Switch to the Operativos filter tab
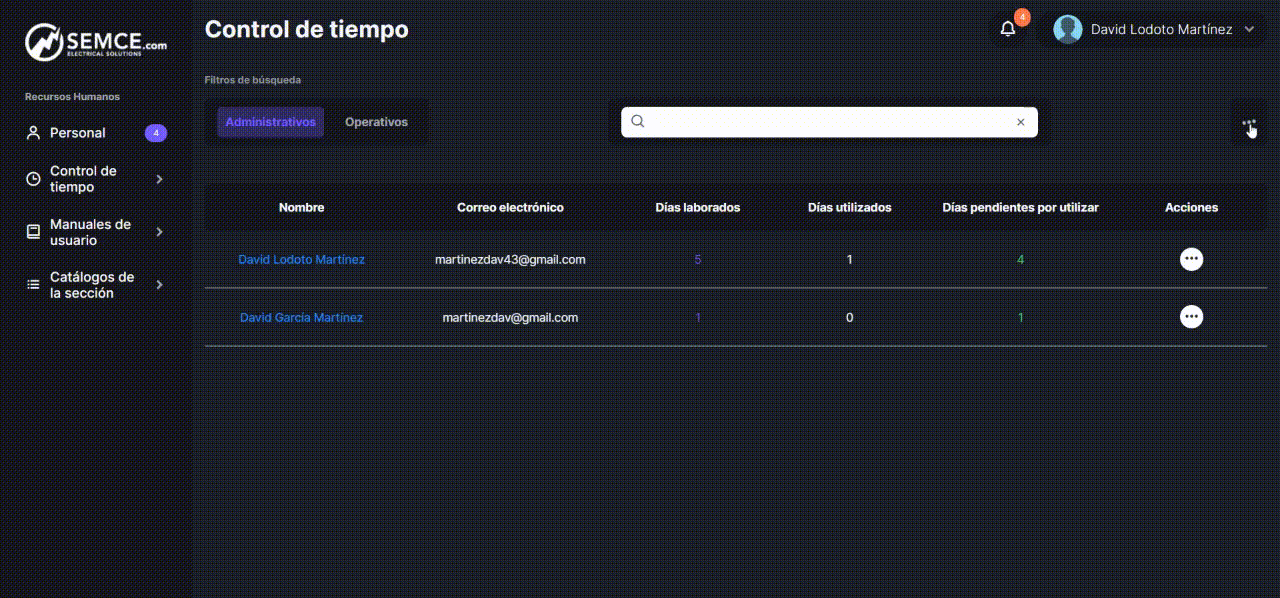Image resolution: width=1280 pixels, height=598 pixels. (376, 122)
